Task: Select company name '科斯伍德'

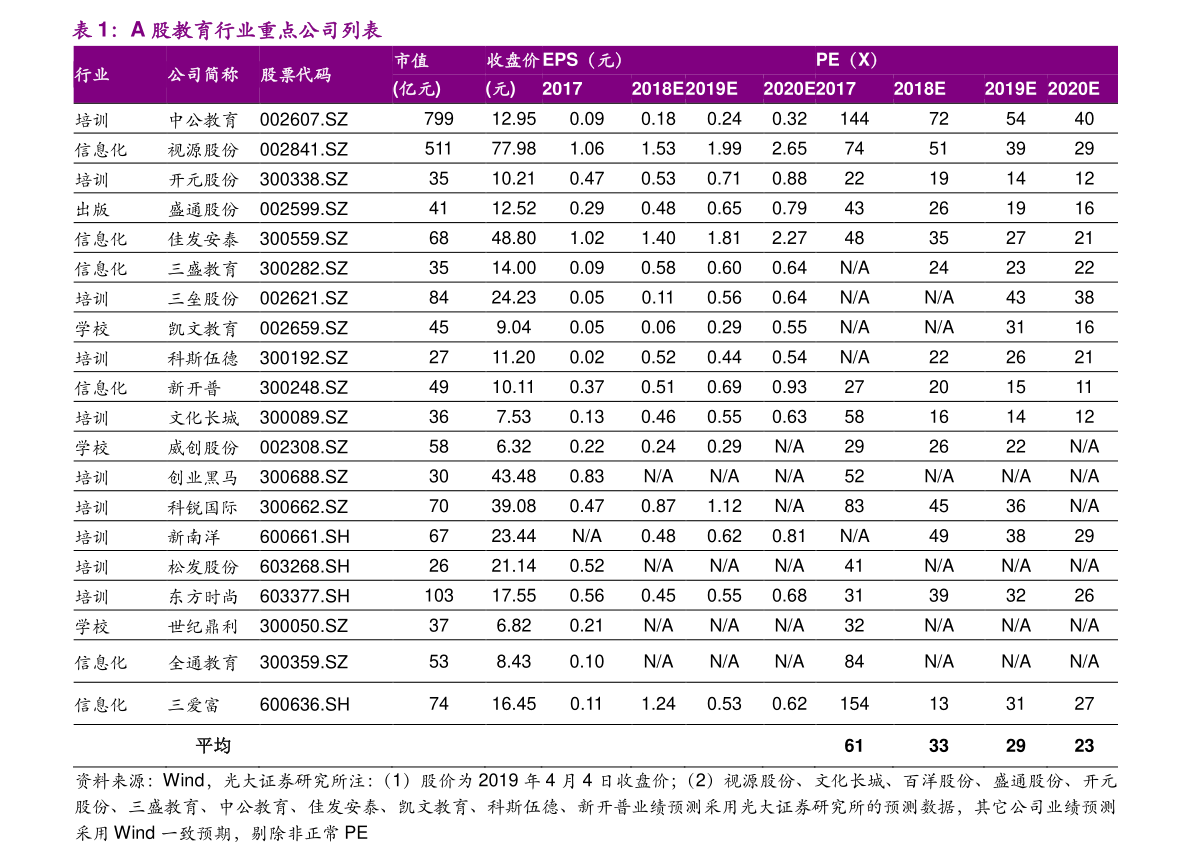Action: click(x=203, y=358)
